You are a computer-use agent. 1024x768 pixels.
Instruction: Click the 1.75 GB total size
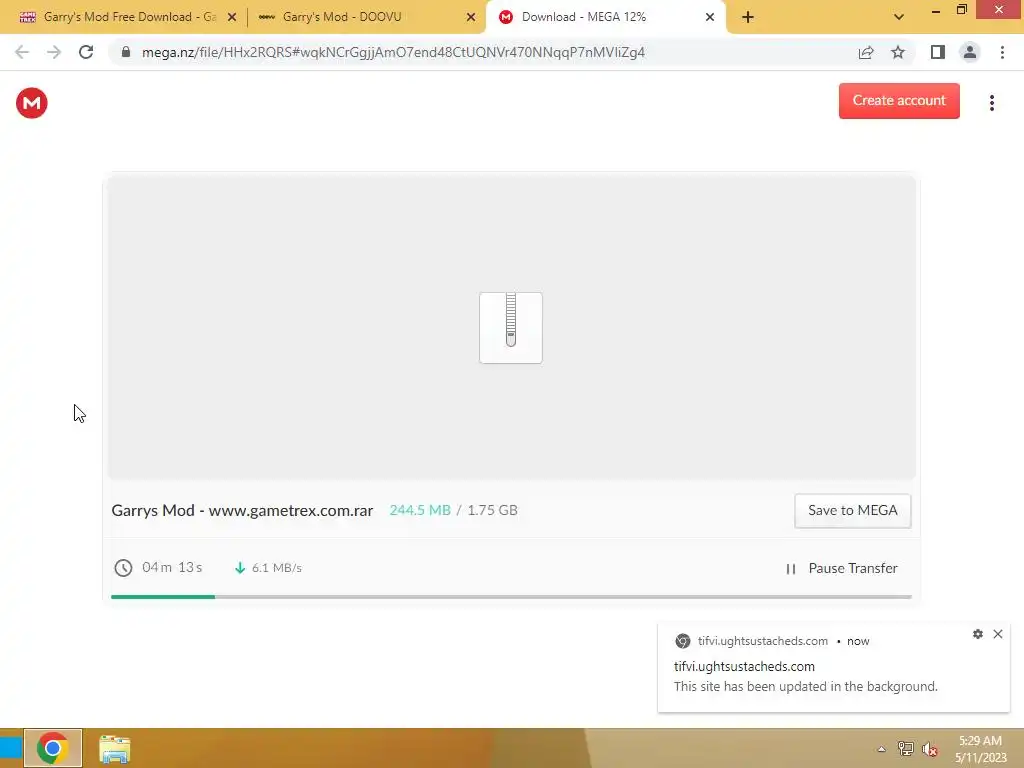coord(492,510)
